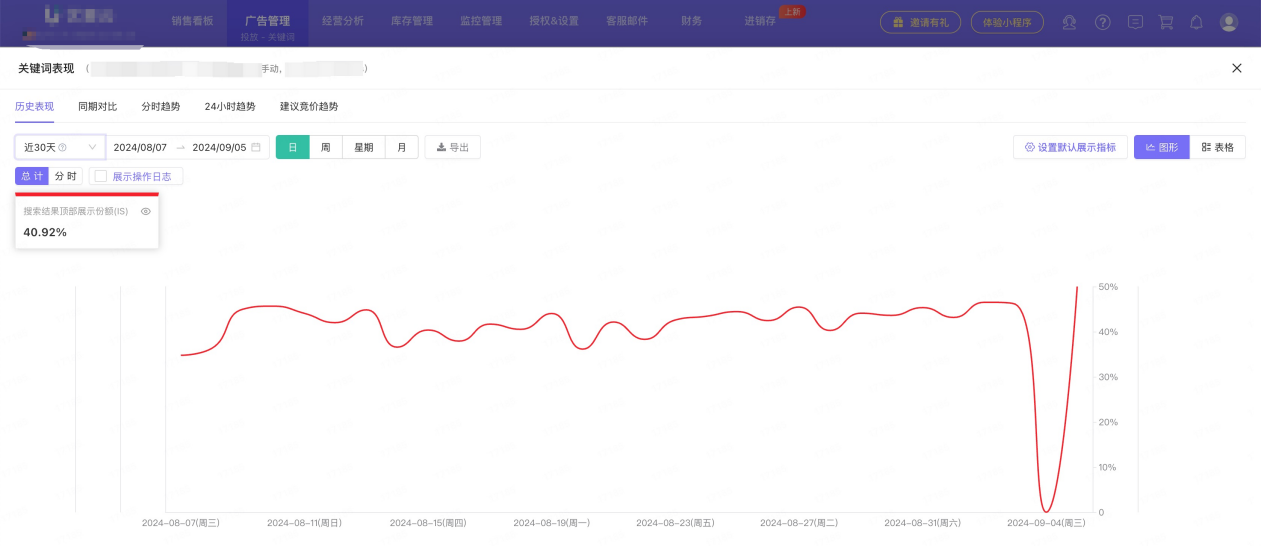
Task: Switch granularity to 周
Action: (326, 147)
